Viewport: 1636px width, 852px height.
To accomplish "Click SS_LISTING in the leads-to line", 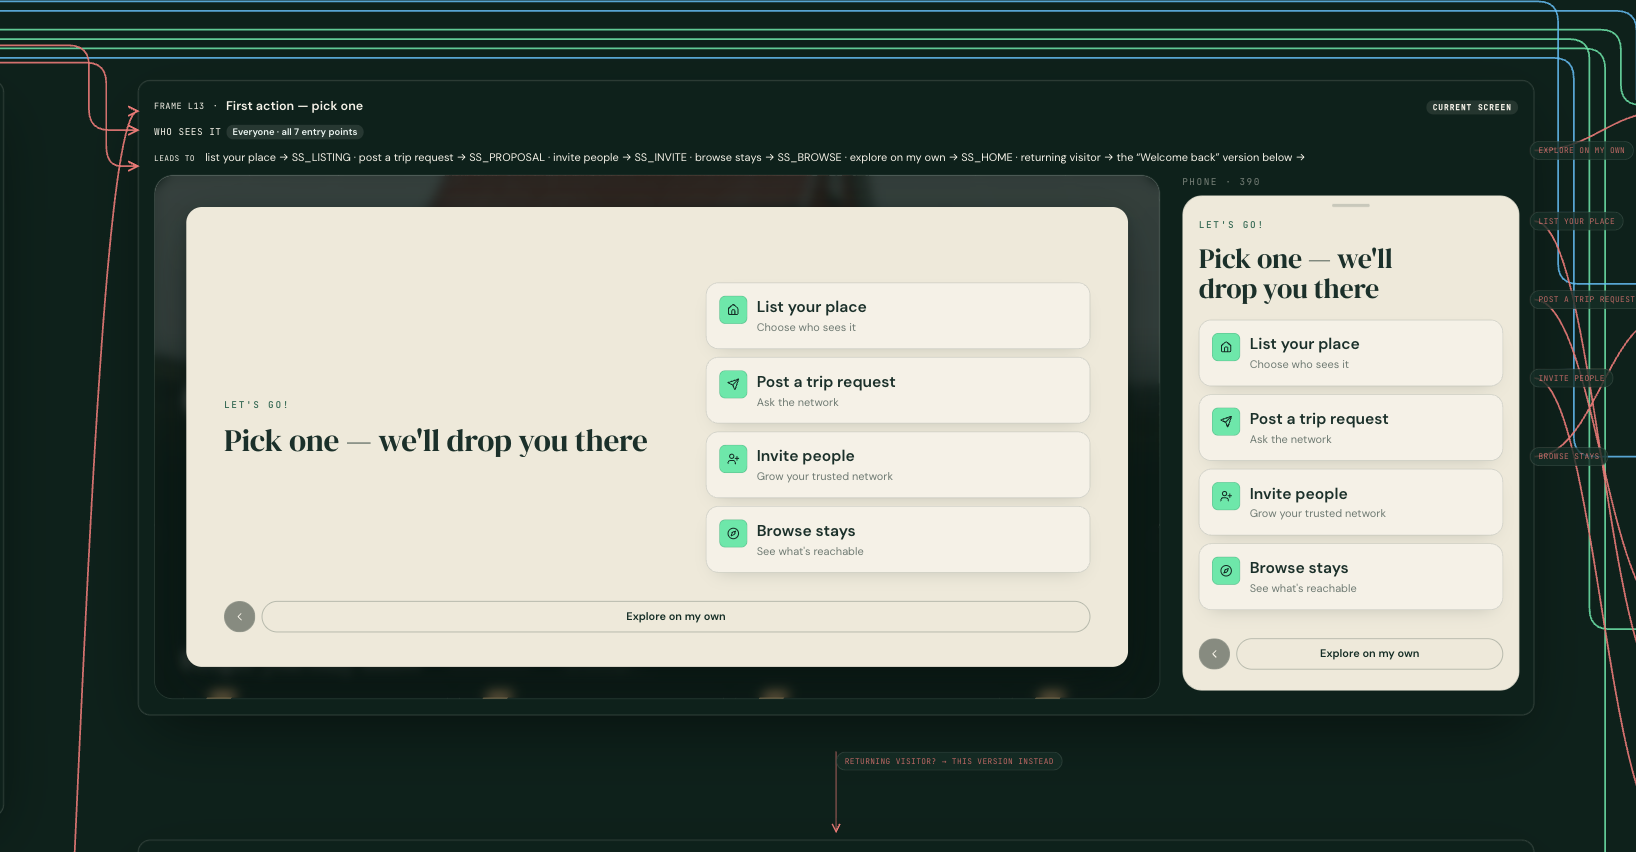I will 321,158.
